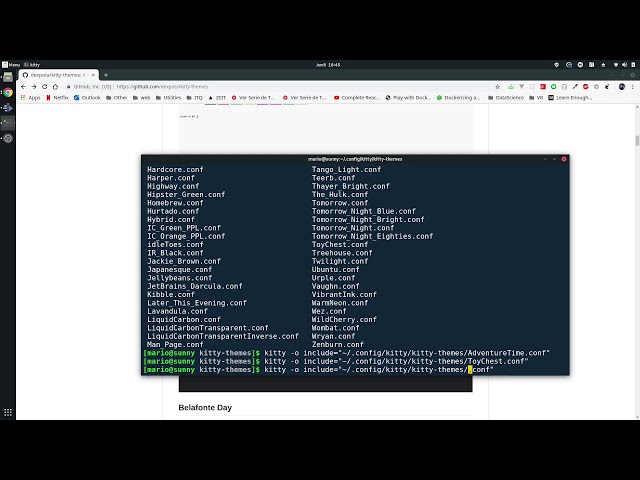Click the kitty terminal title bar
This screenshot has width=640, height=480.
pyautogui.click(x=355, y=159)
